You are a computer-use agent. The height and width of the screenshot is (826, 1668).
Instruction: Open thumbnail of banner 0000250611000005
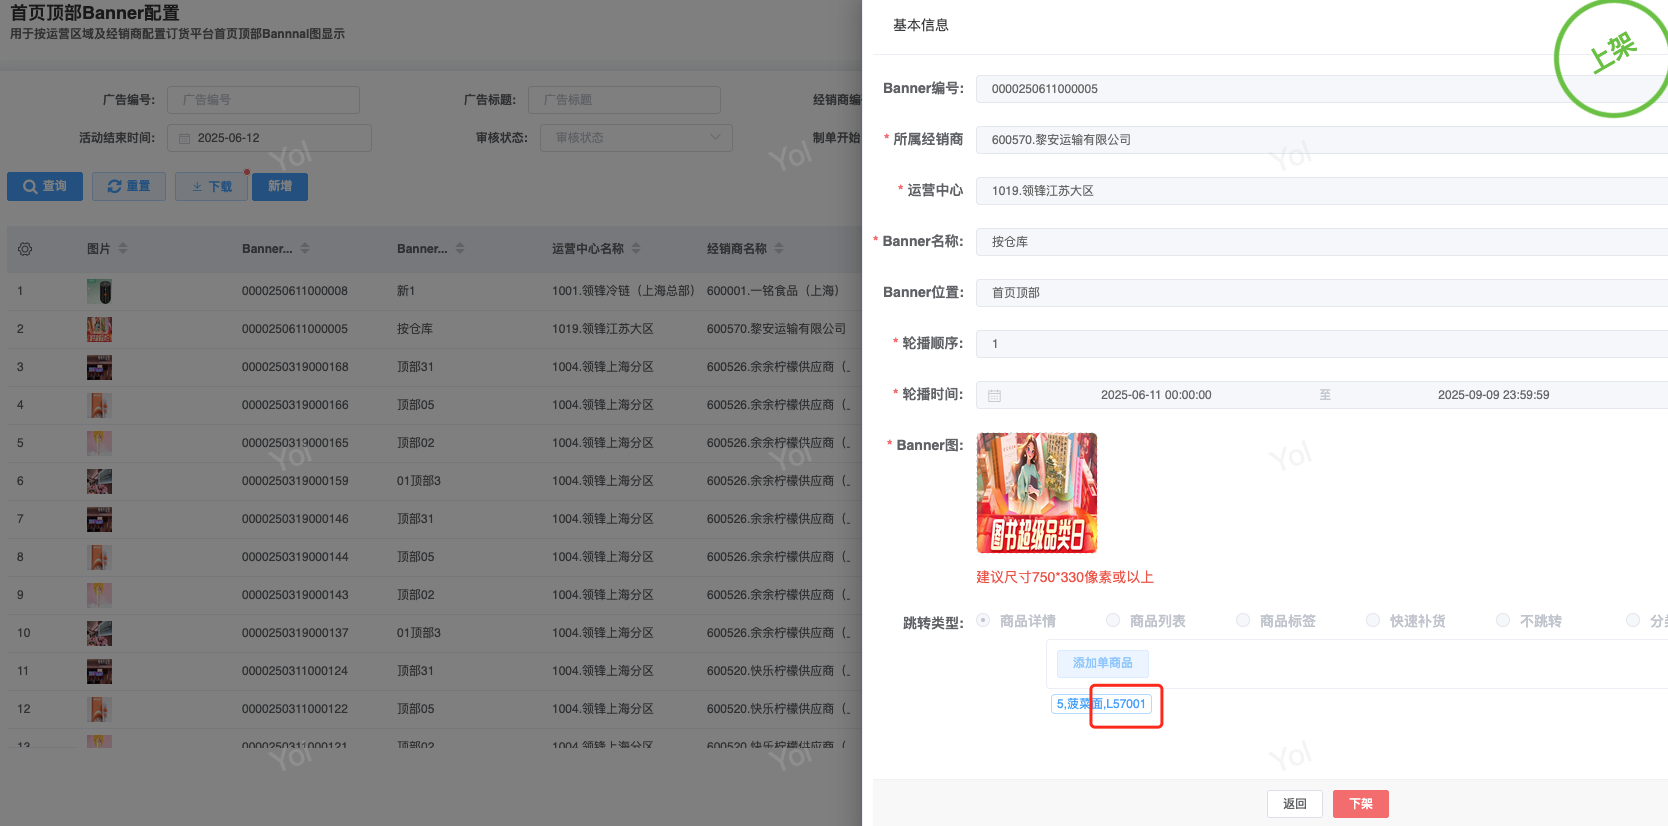[99, 329]
